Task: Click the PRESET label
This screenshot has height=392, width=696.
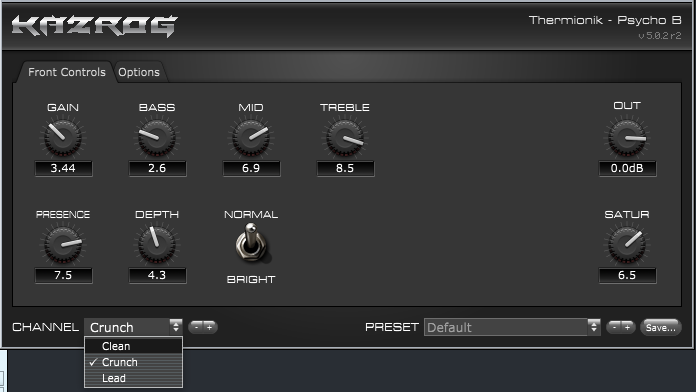Action: [392, 327]
